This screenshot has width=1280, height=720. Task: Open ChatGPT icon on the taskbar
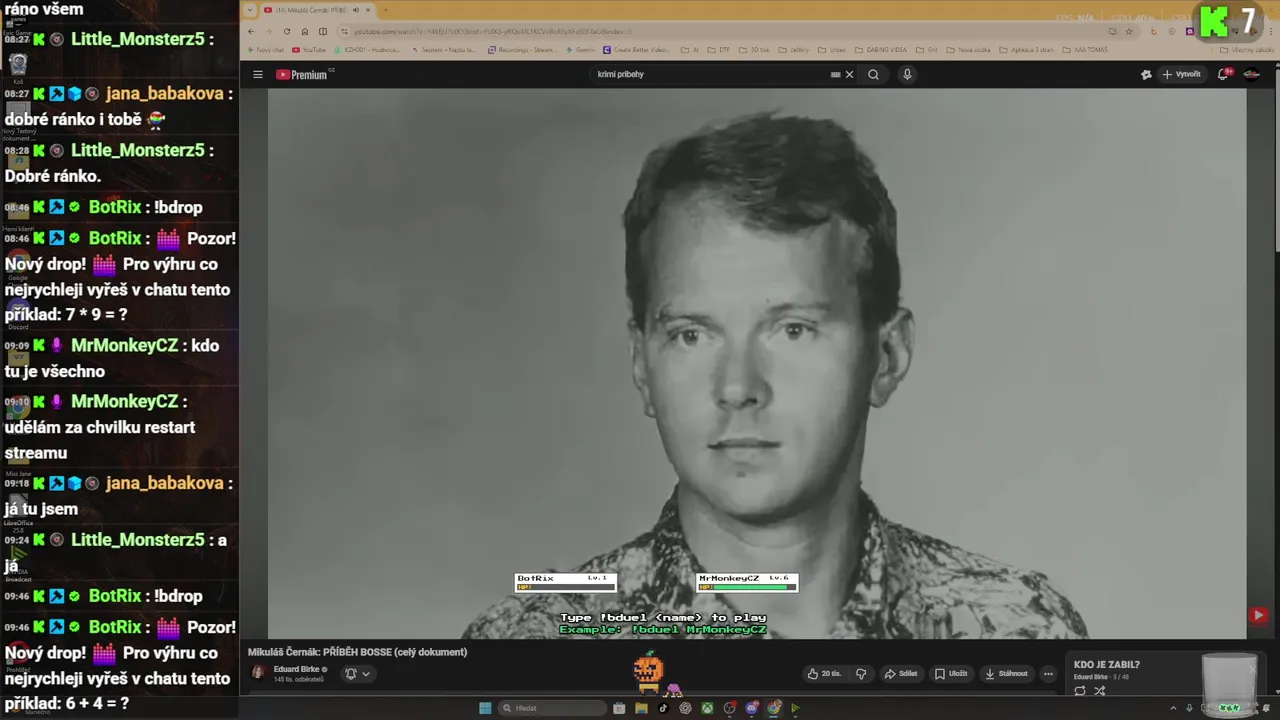click(685, 708)
